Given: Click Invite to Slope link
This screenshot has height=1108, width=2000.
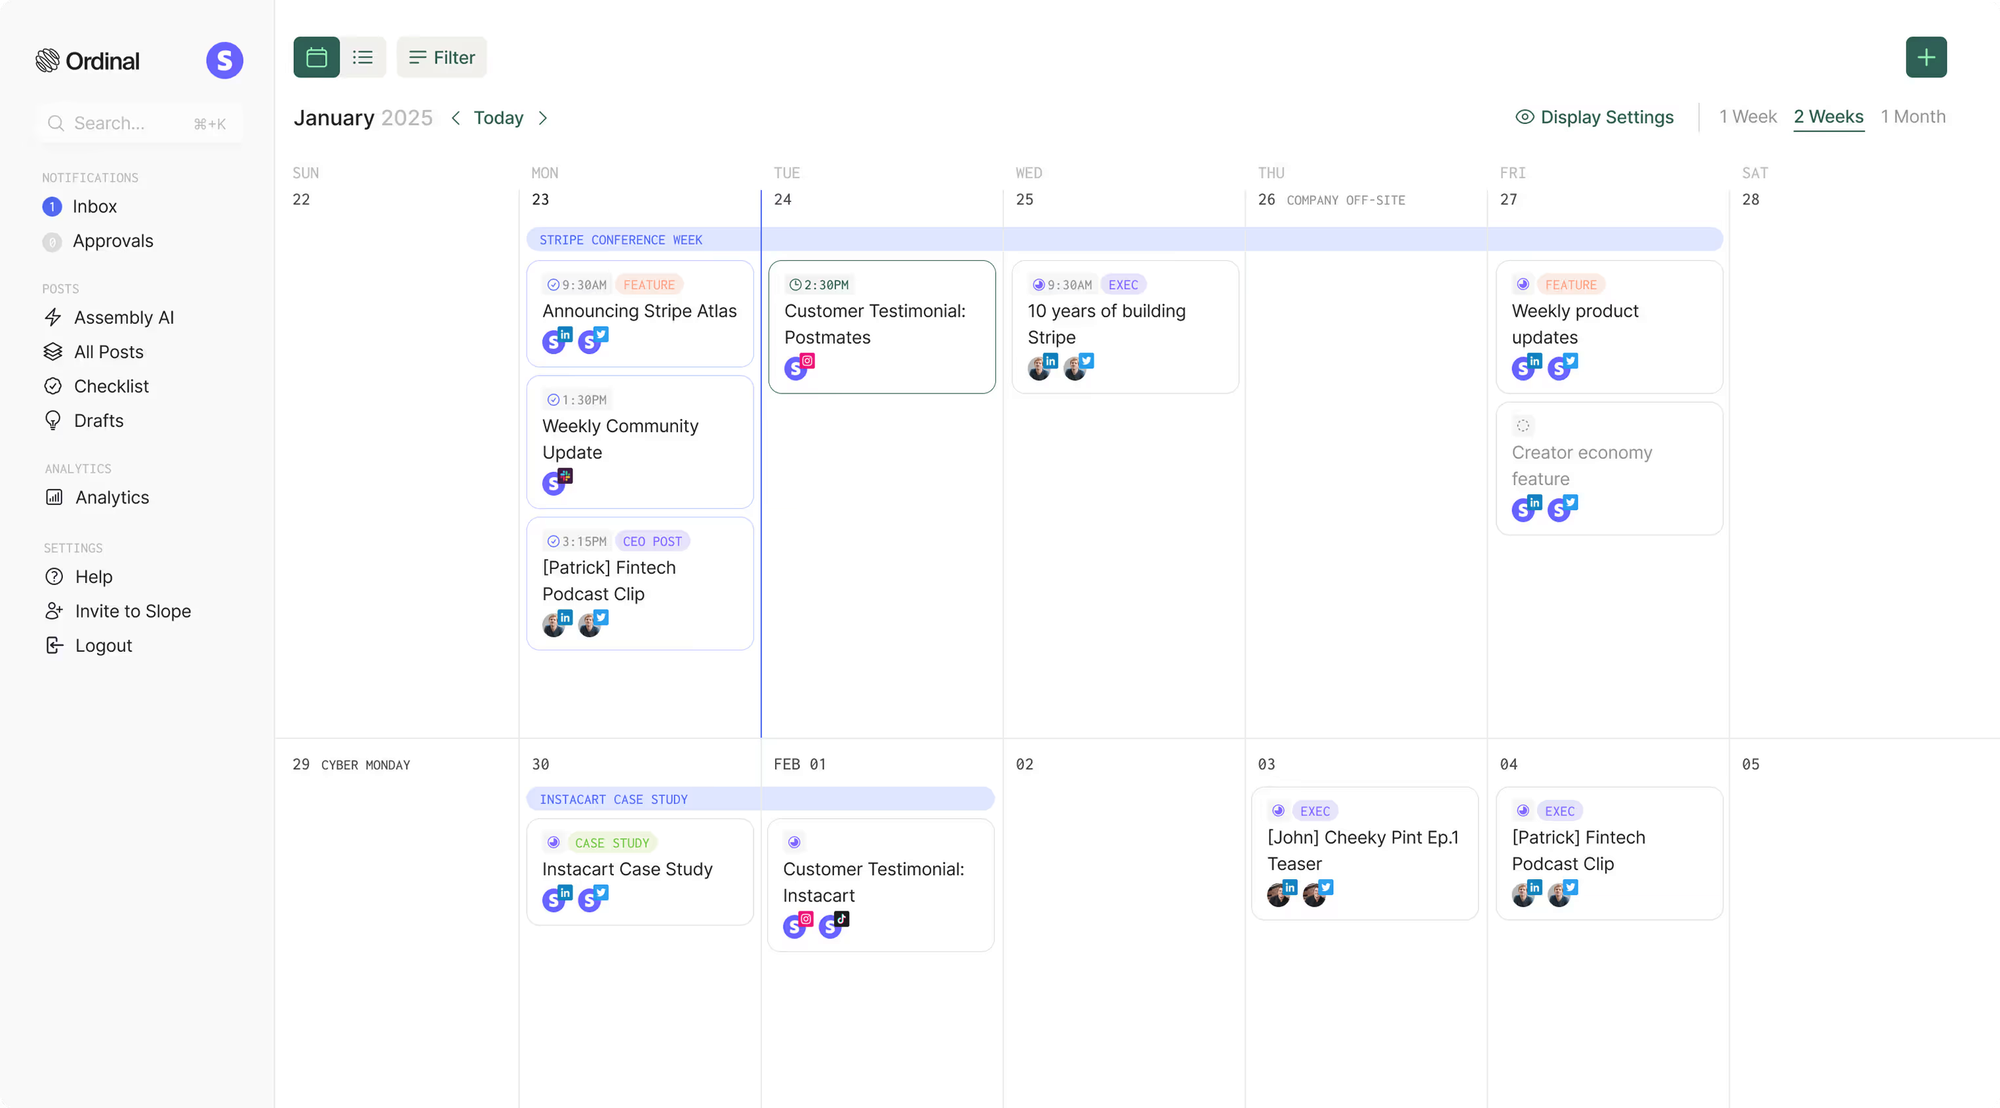Looking at the screenshot, I should [132, 611].
